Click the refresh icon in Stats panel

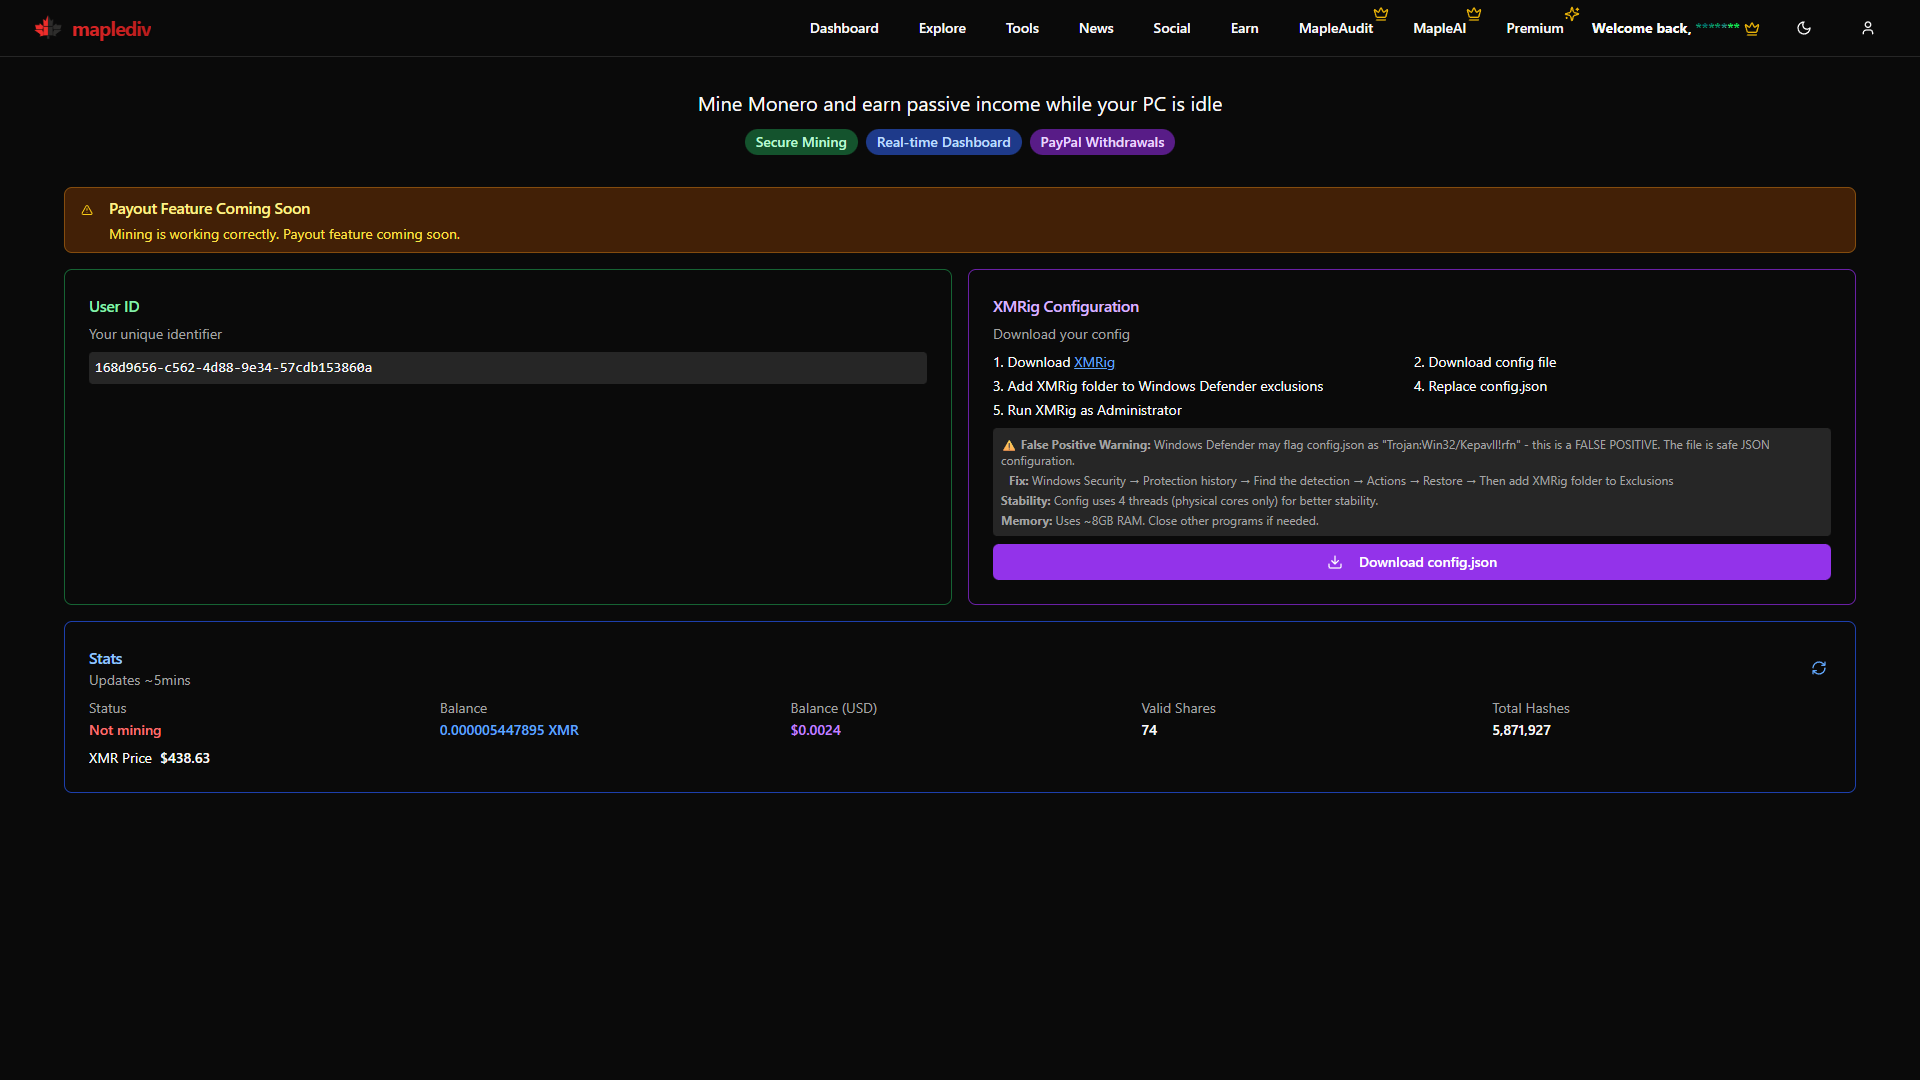(1819, 667)
